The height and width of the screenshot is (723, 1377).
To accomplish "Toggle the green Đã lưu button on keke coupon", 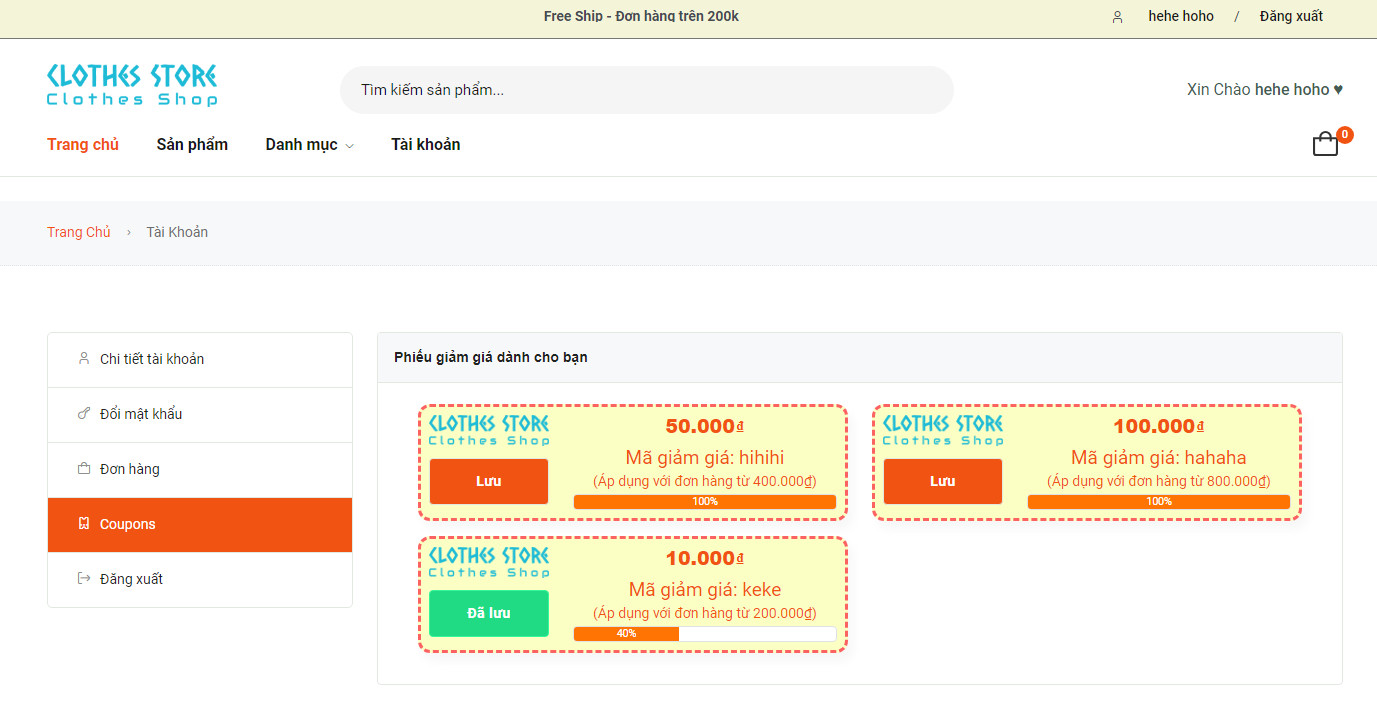I will (489, 613).
